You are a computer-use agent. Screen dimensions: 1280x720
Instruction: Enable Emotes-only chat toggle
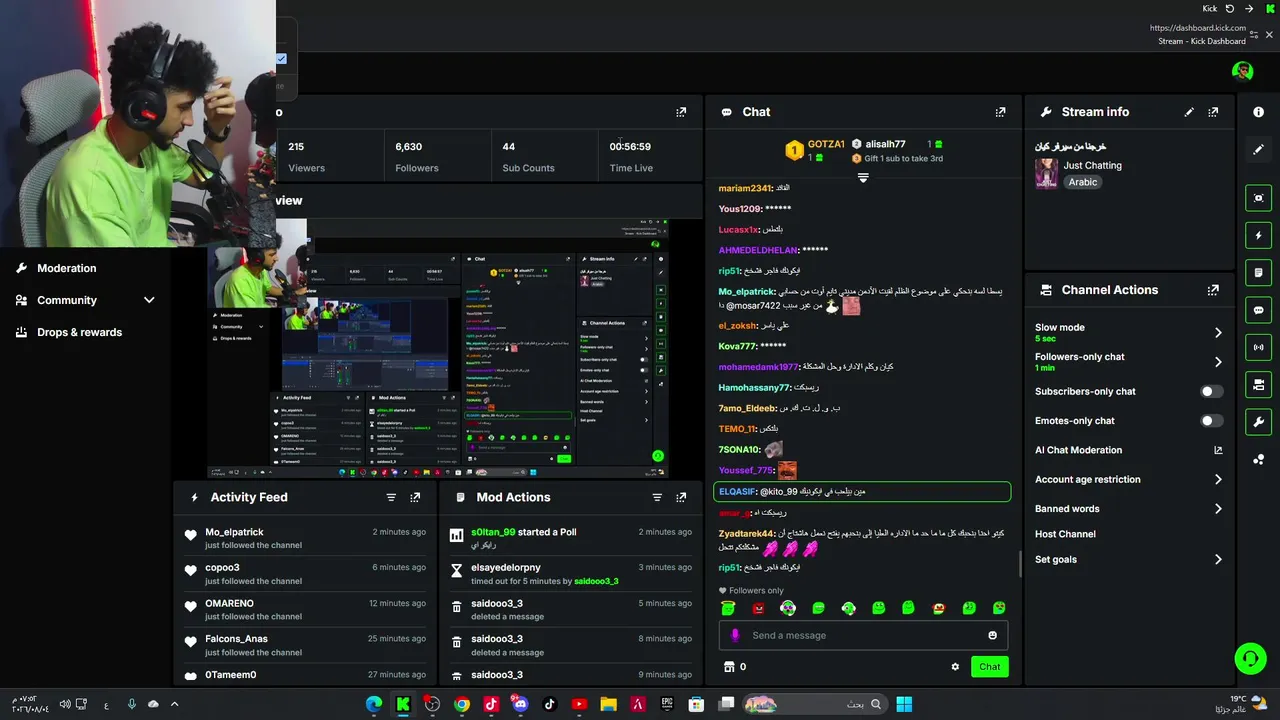click(x=1211, y=421)
